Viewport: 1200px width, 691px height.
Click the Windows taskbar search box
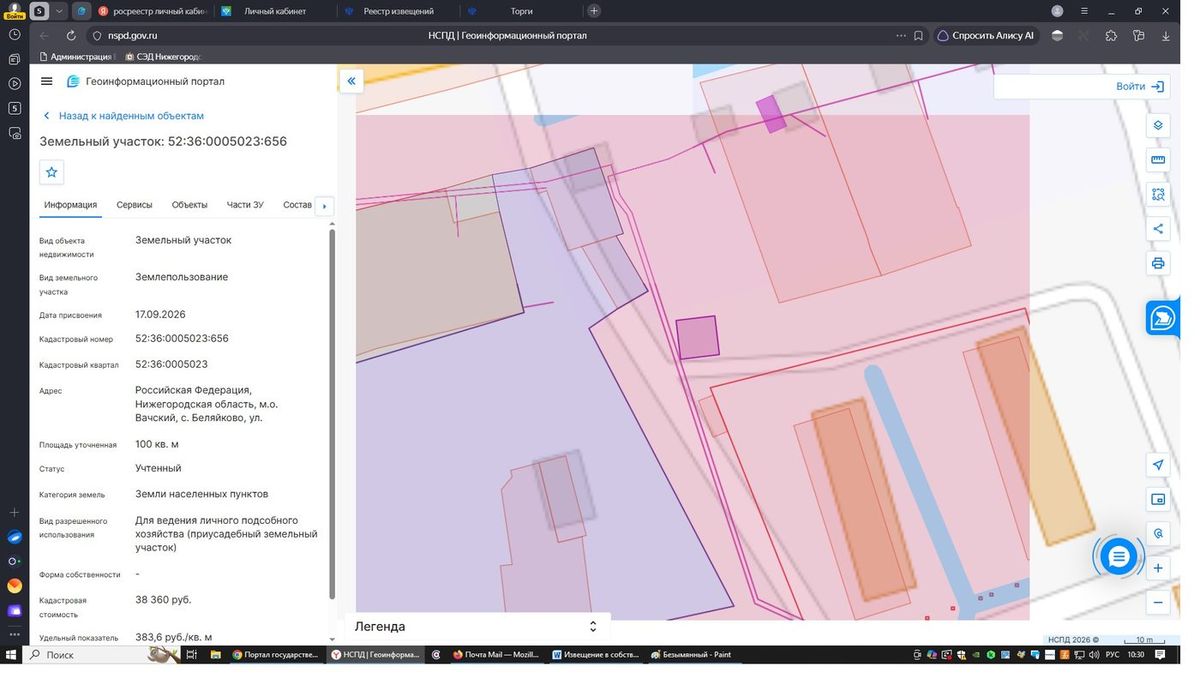coord(85,655)
